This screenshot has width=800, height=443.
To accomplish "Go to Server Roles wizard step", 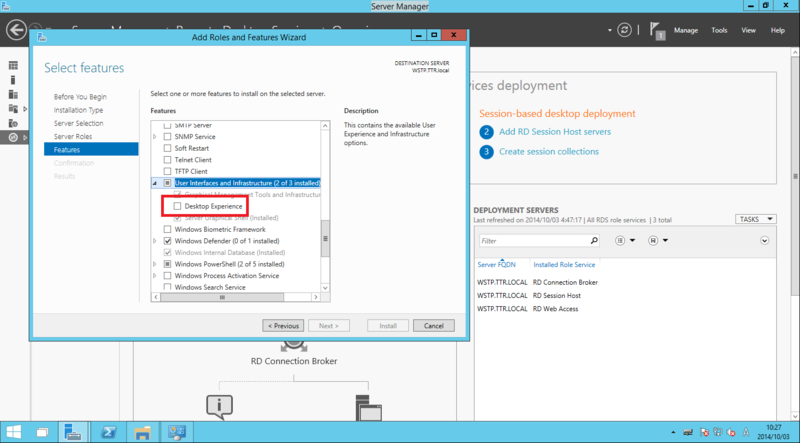I will pyautogui.click(x=73, y=136).
